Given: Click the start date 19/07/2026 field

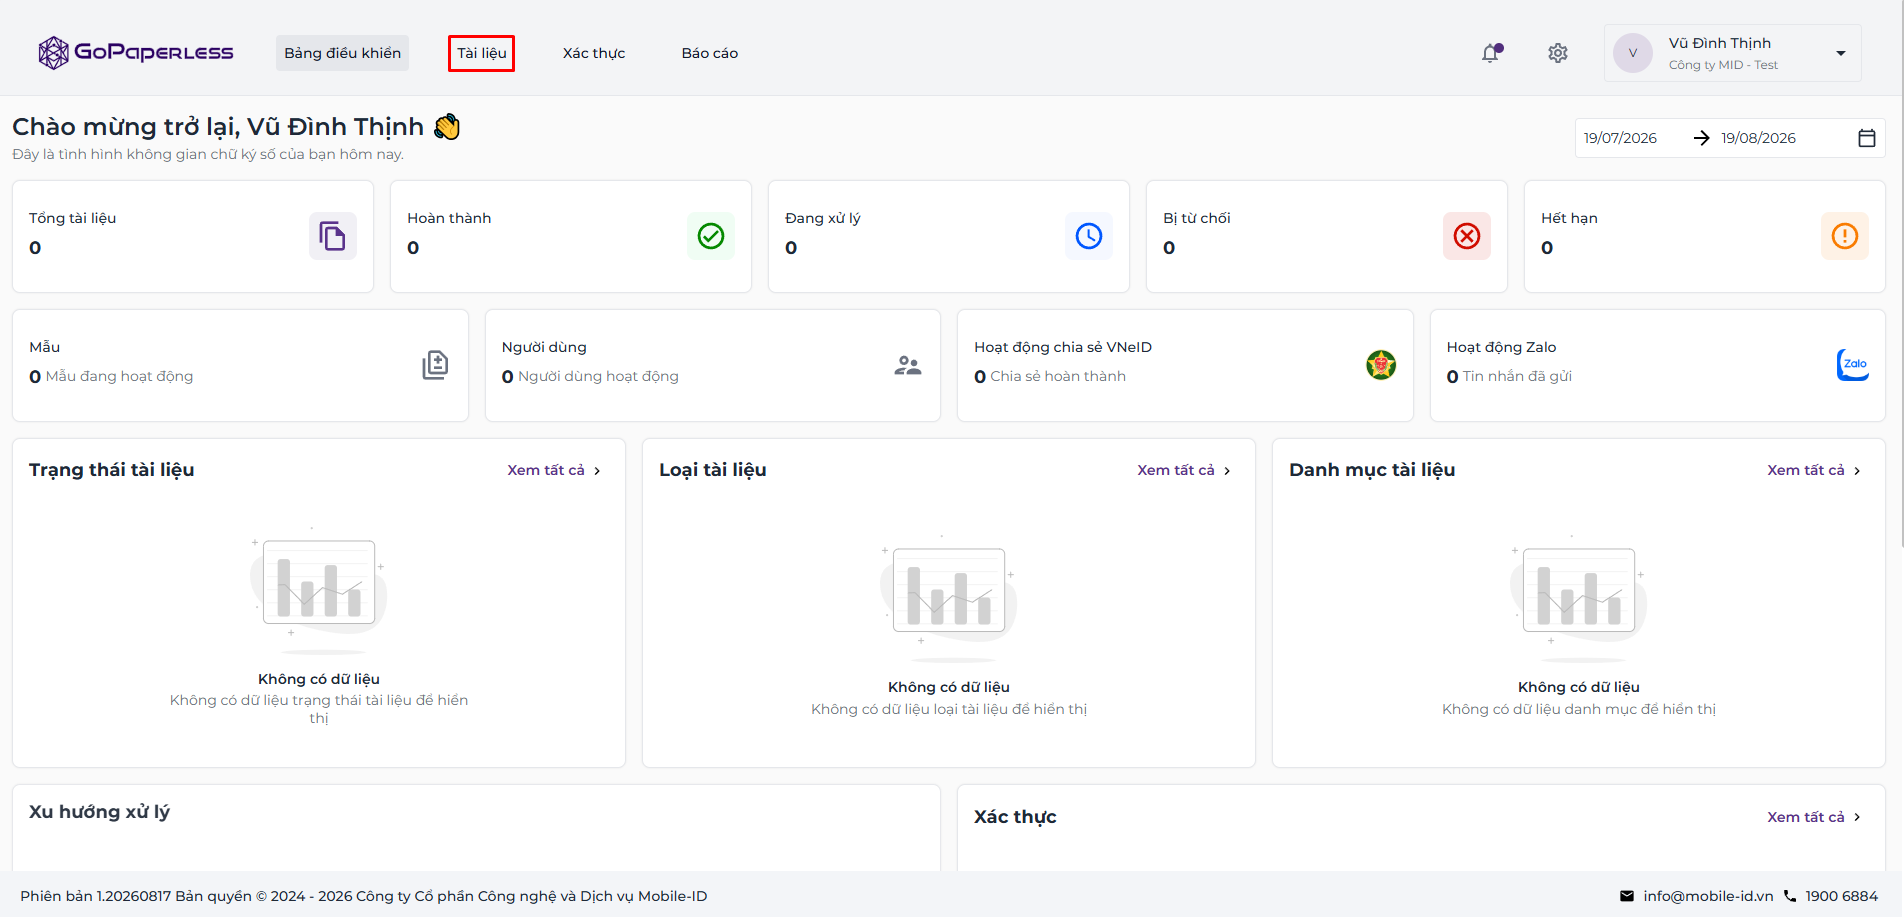Looking at the screenshot, I should (1620, 138).
